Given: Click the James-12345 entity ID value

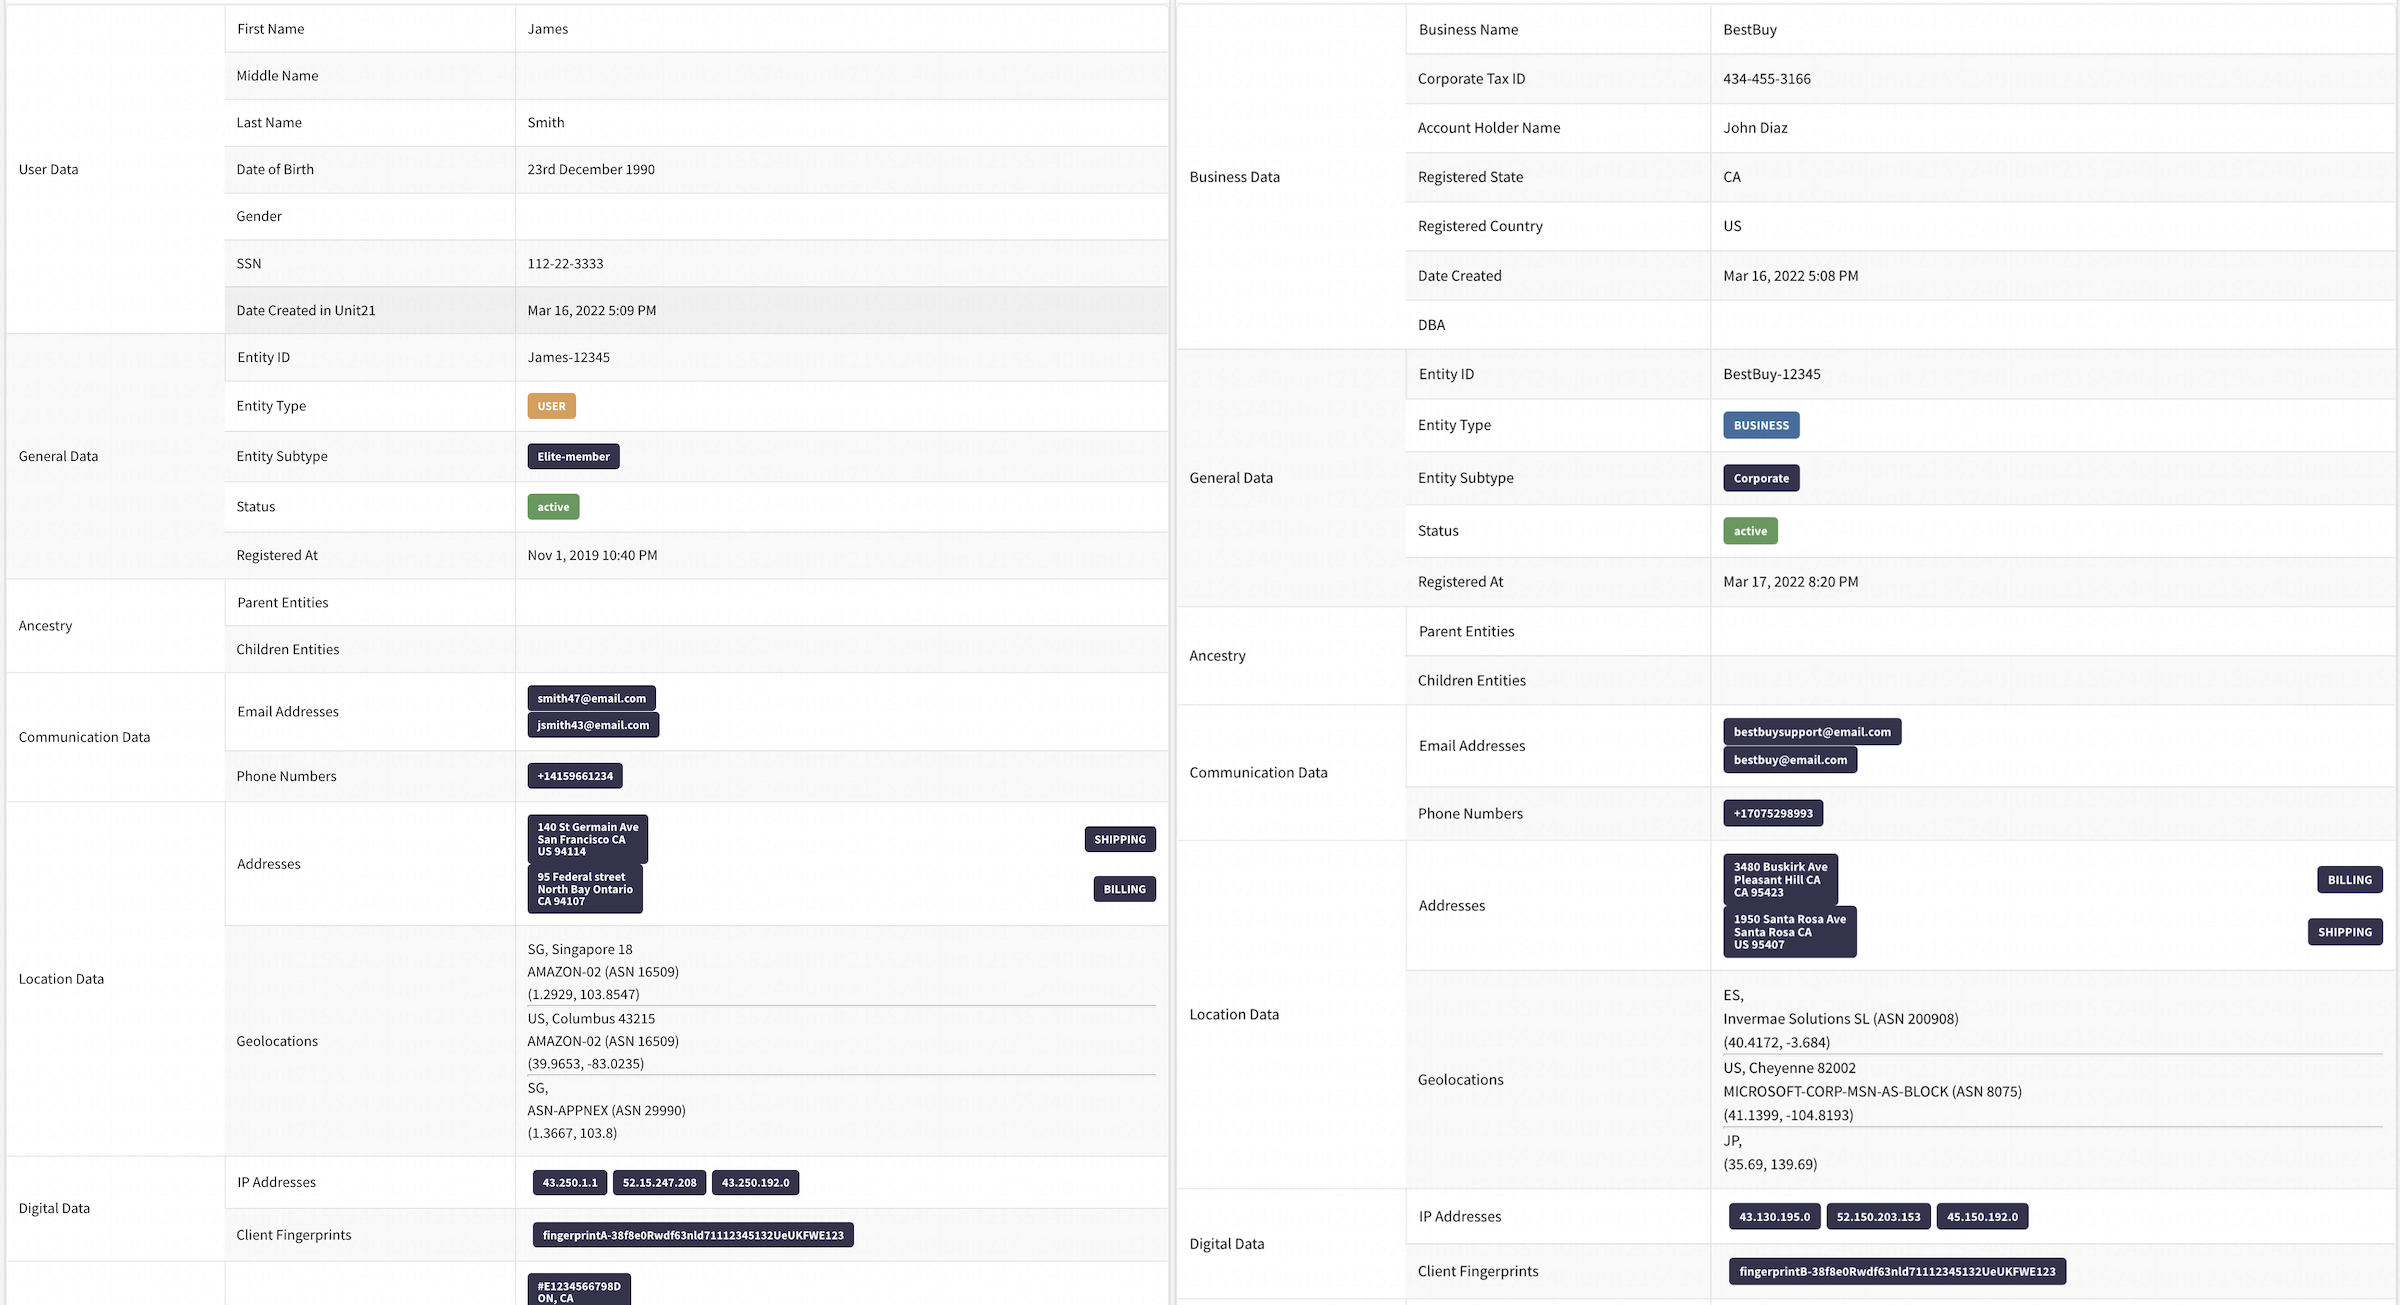Looking at the screenshot, I should [x=568, y=357].
